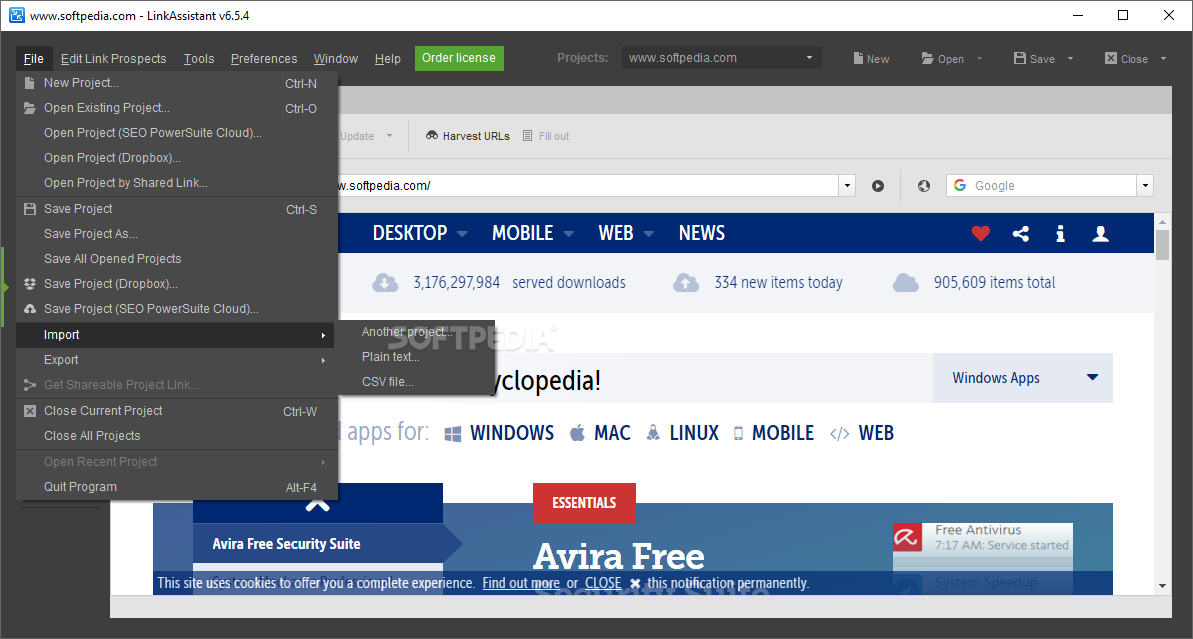
Task: Click the Save diskette toolbar icon
Action: 1020,59
